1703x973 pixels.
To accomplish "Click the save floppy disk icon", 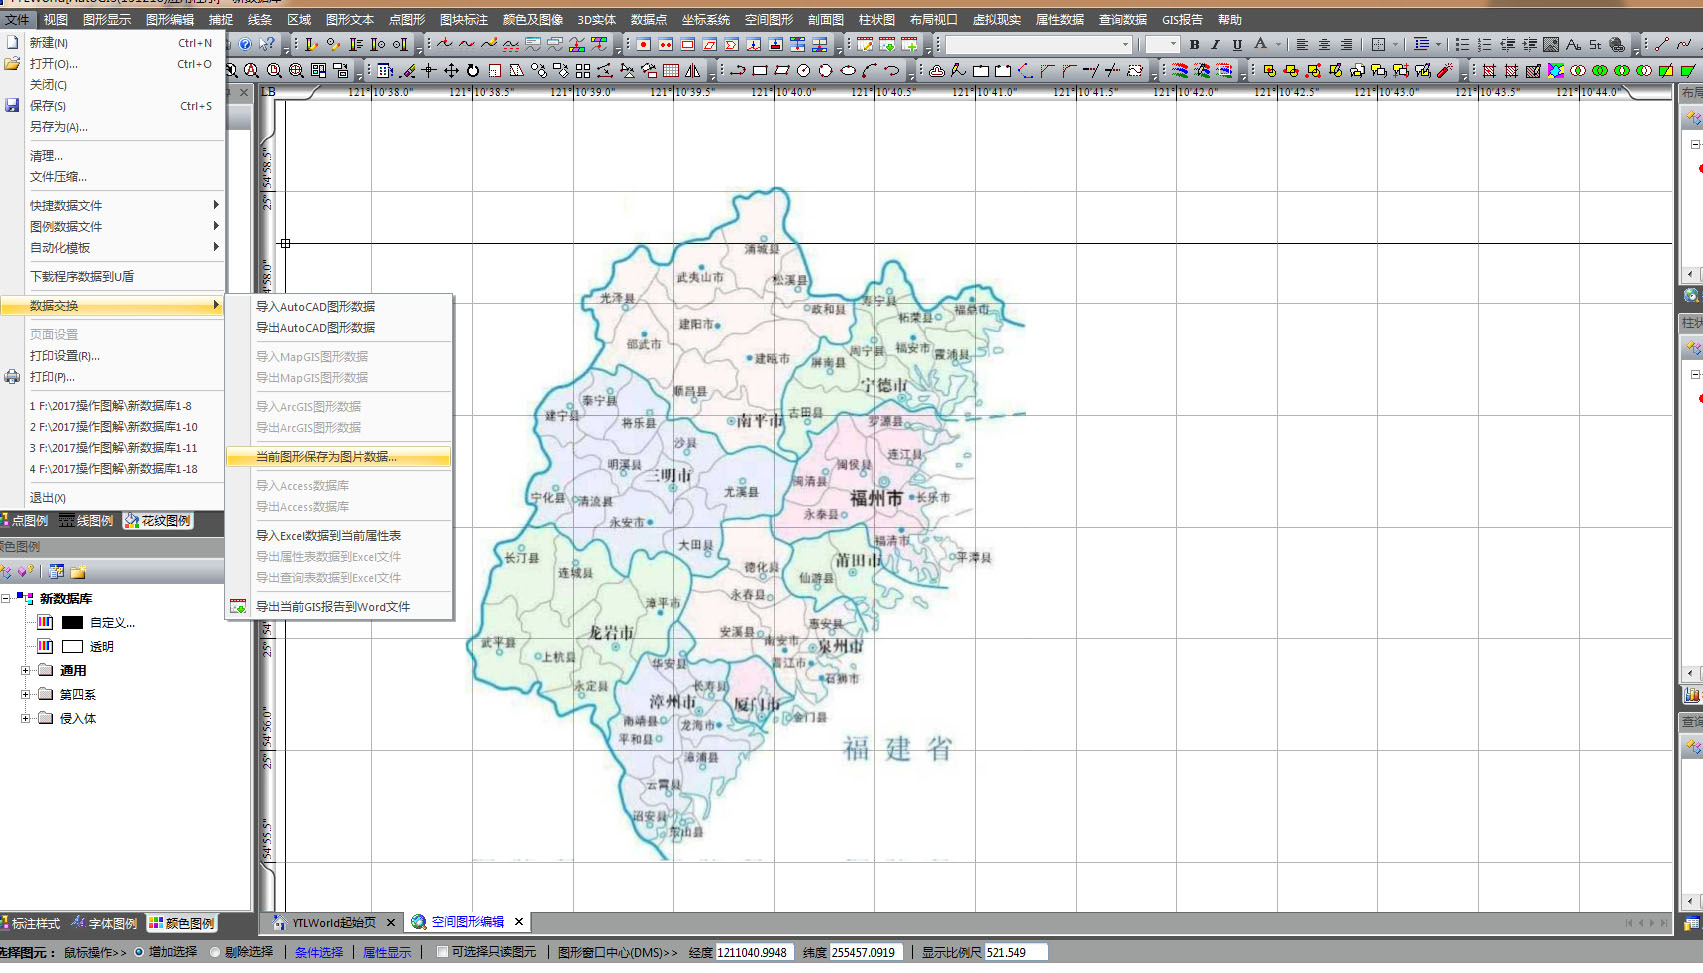I will [x=12, y=105].
